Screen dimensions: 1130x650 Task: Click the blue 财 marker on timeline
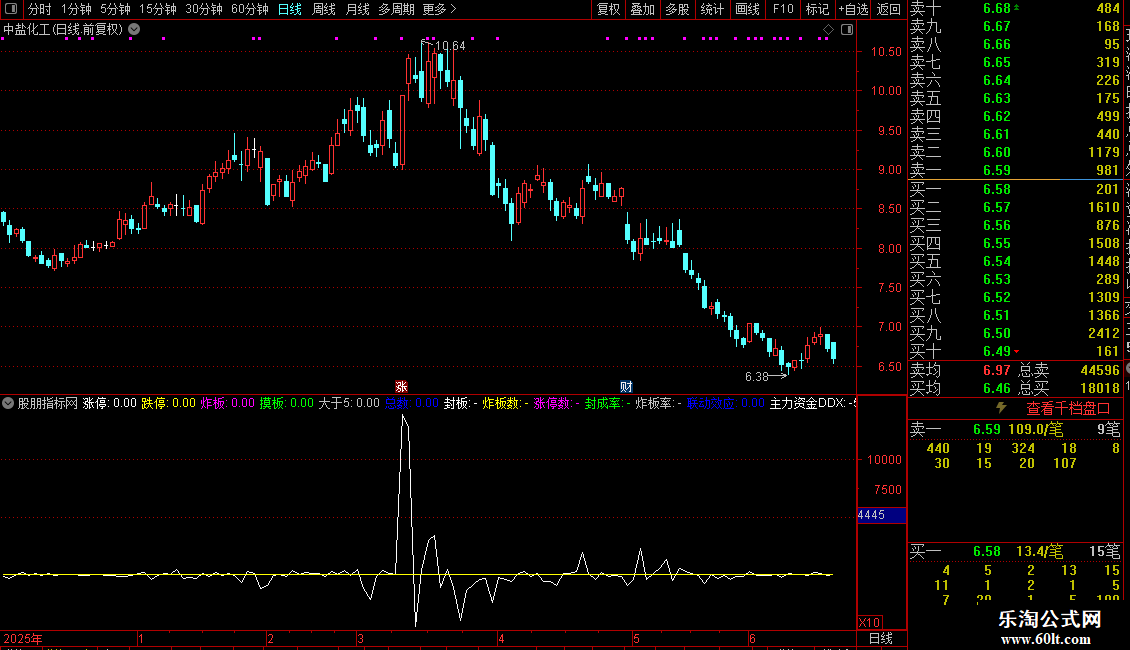click(x=626, y=386)
